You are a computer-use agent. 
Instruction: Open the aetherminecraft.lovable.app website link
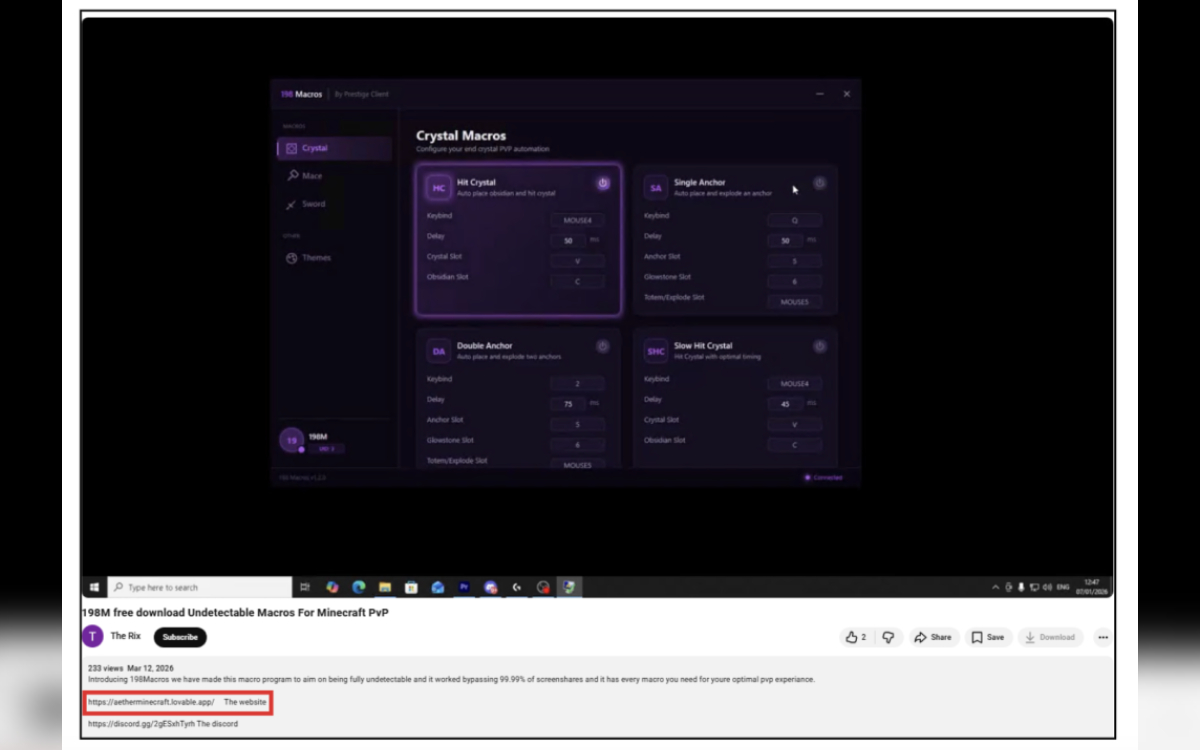[151, 702]
